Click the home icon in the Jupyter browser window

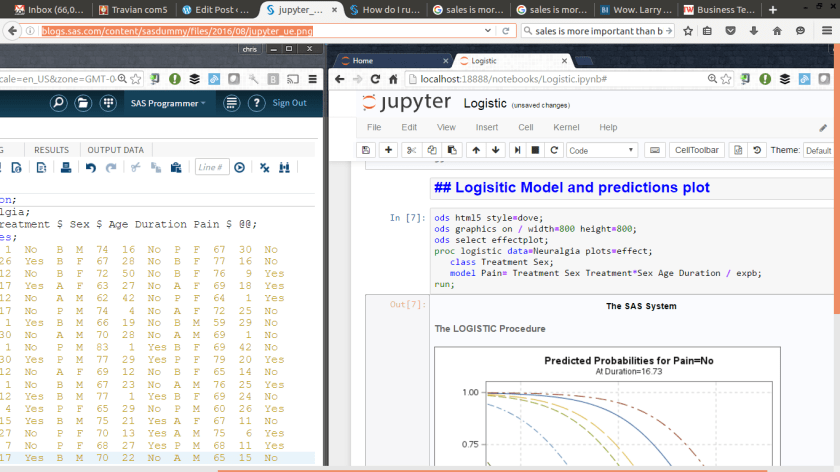pos(393,79)
